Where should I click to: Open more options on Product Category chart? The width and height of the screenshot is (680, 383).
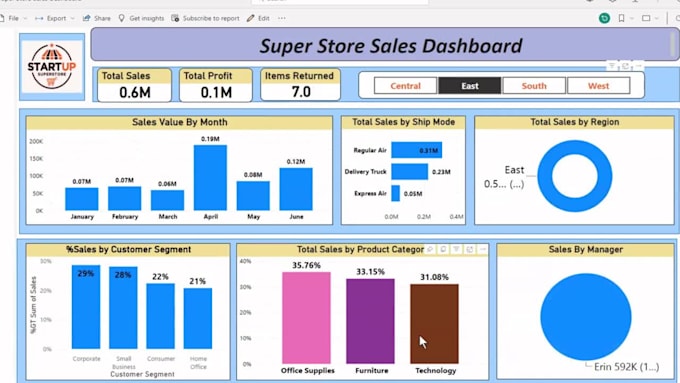pos(483,249)
